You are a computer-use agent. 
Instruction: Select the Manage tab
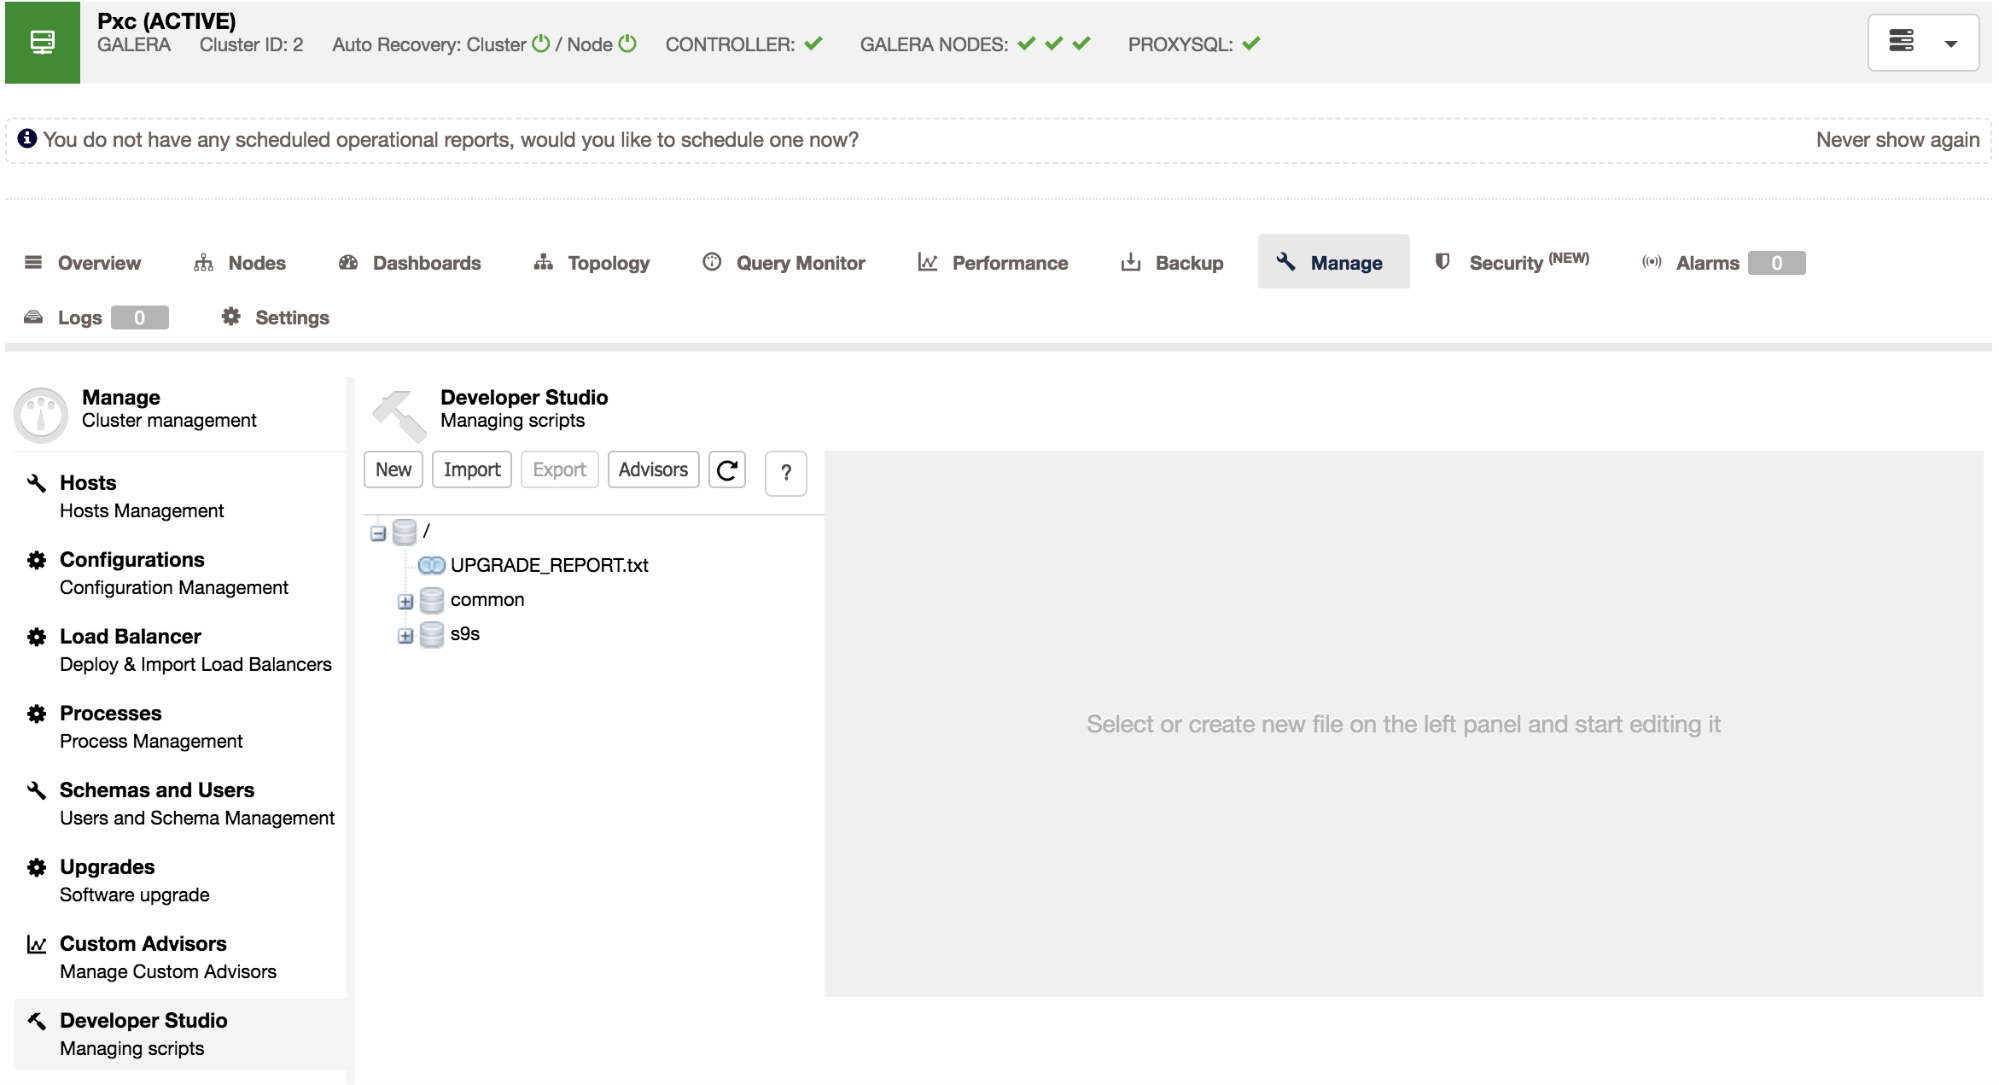tap(1333, 262)
